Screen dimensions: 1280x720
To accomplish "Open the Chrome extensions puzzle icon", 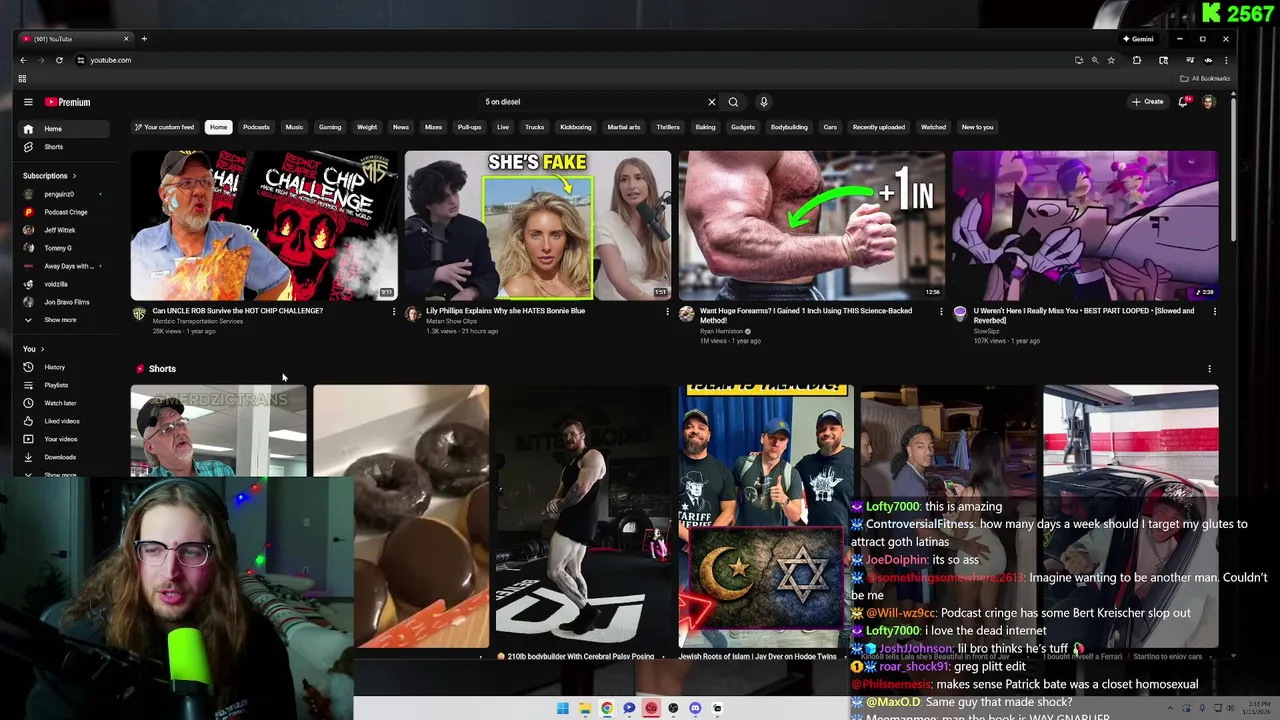I will (x=1137, y=60).
